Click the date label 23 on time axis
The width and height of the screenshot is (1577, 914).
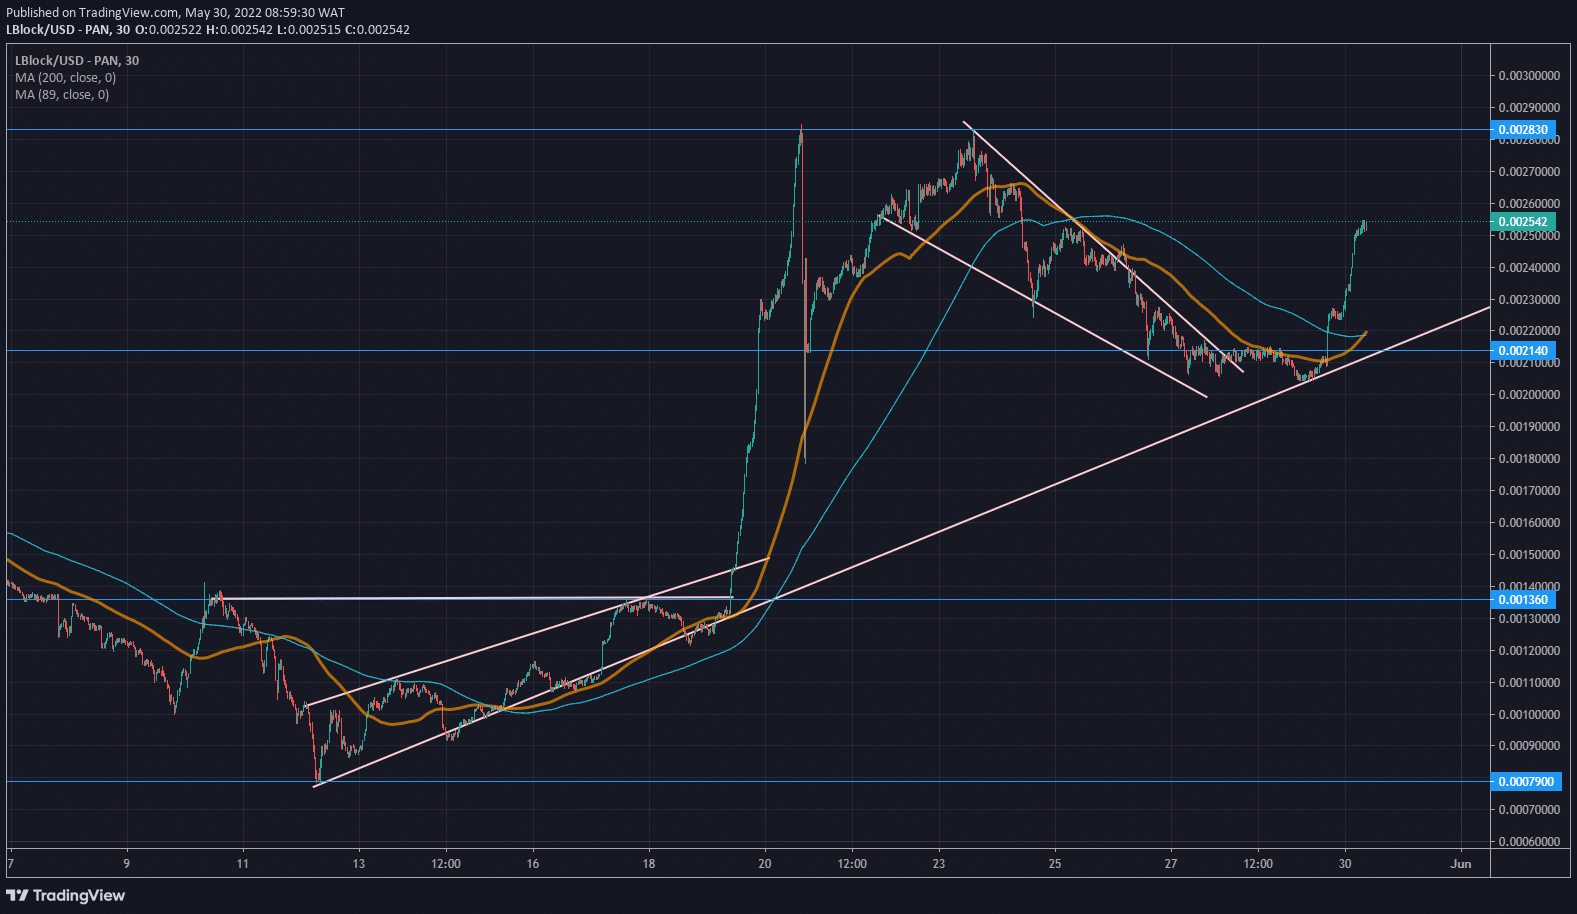[x=939, y=864]
